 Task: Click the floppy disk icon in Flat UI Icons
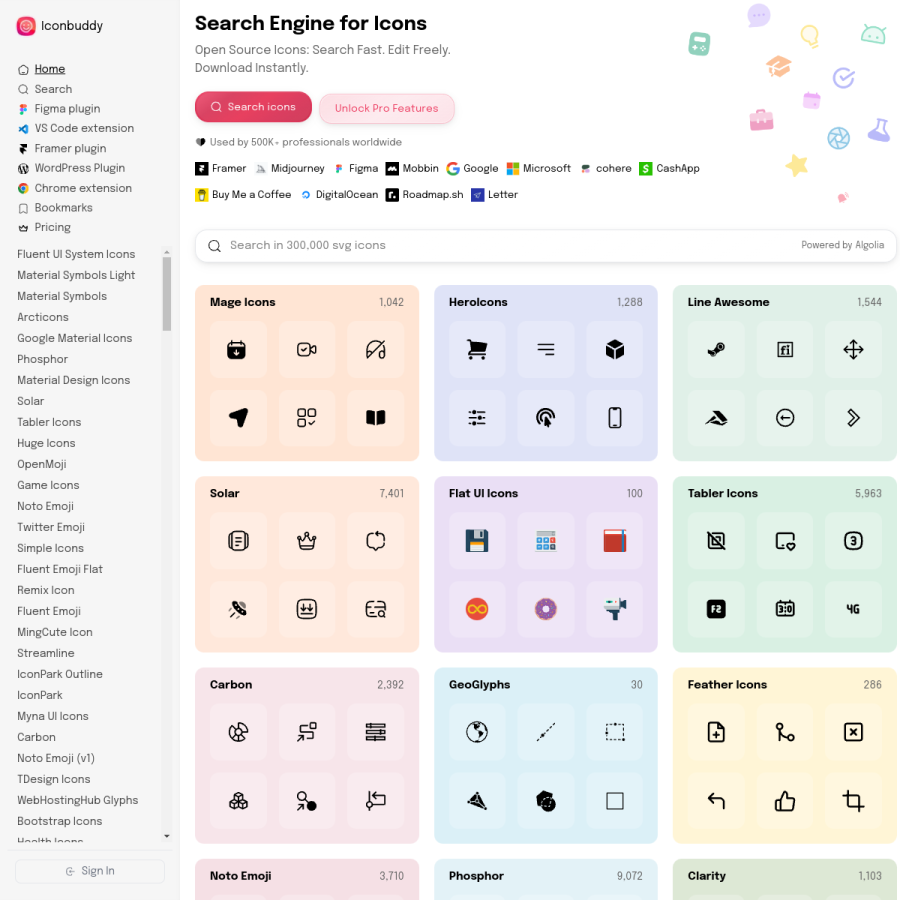click(x=477, y=541)
